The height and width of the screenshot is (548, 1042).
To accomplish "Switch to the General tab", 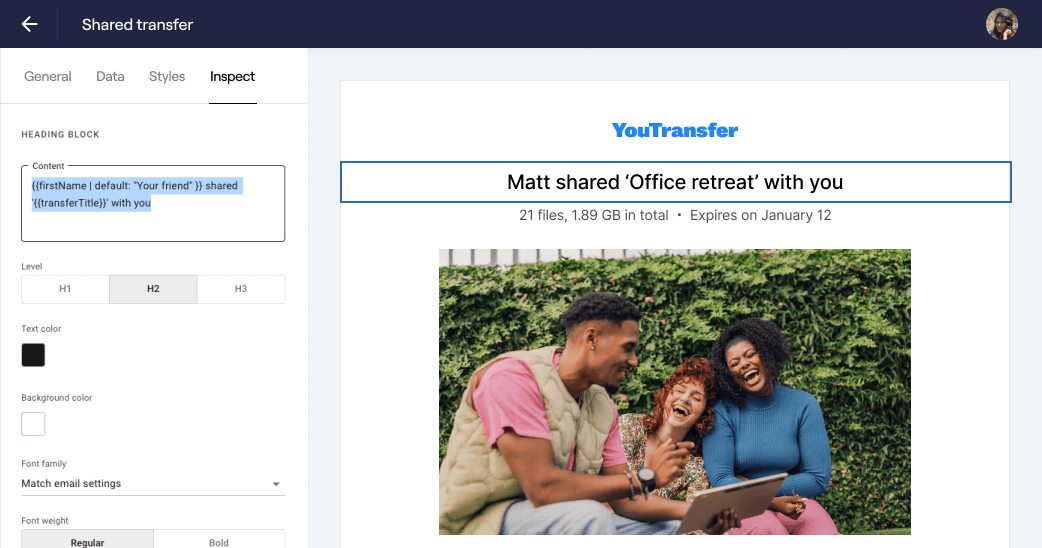I will tap(48, 76).
